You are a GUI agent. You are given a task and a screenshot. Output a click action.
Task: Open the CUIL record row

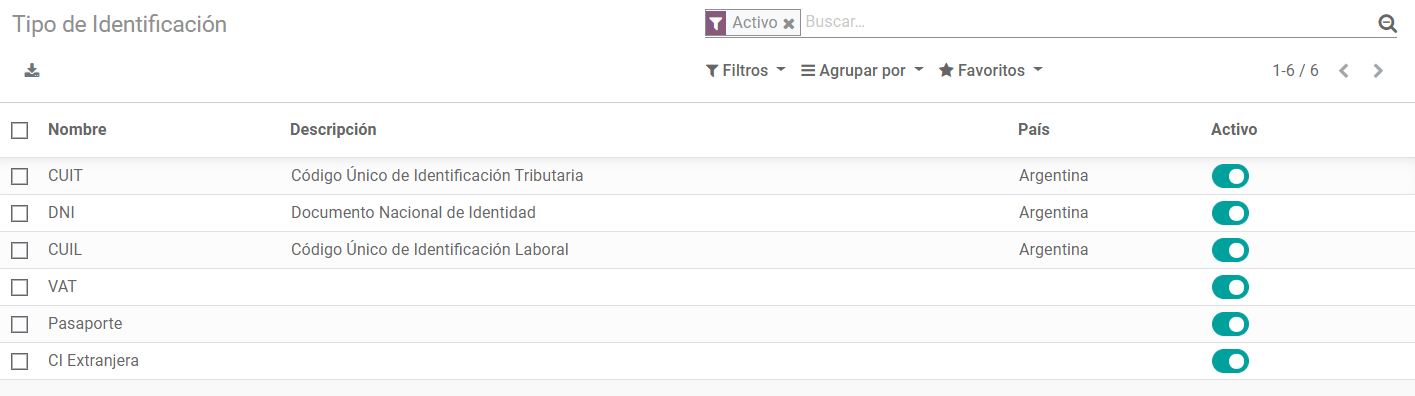[x=707, y=250]
